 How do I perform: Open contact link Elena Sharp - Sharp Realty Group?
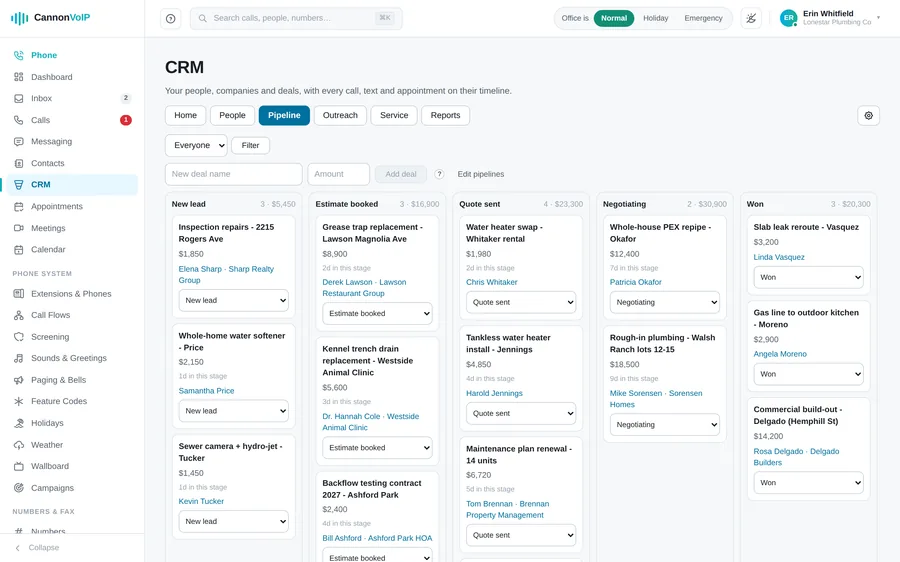226,274
